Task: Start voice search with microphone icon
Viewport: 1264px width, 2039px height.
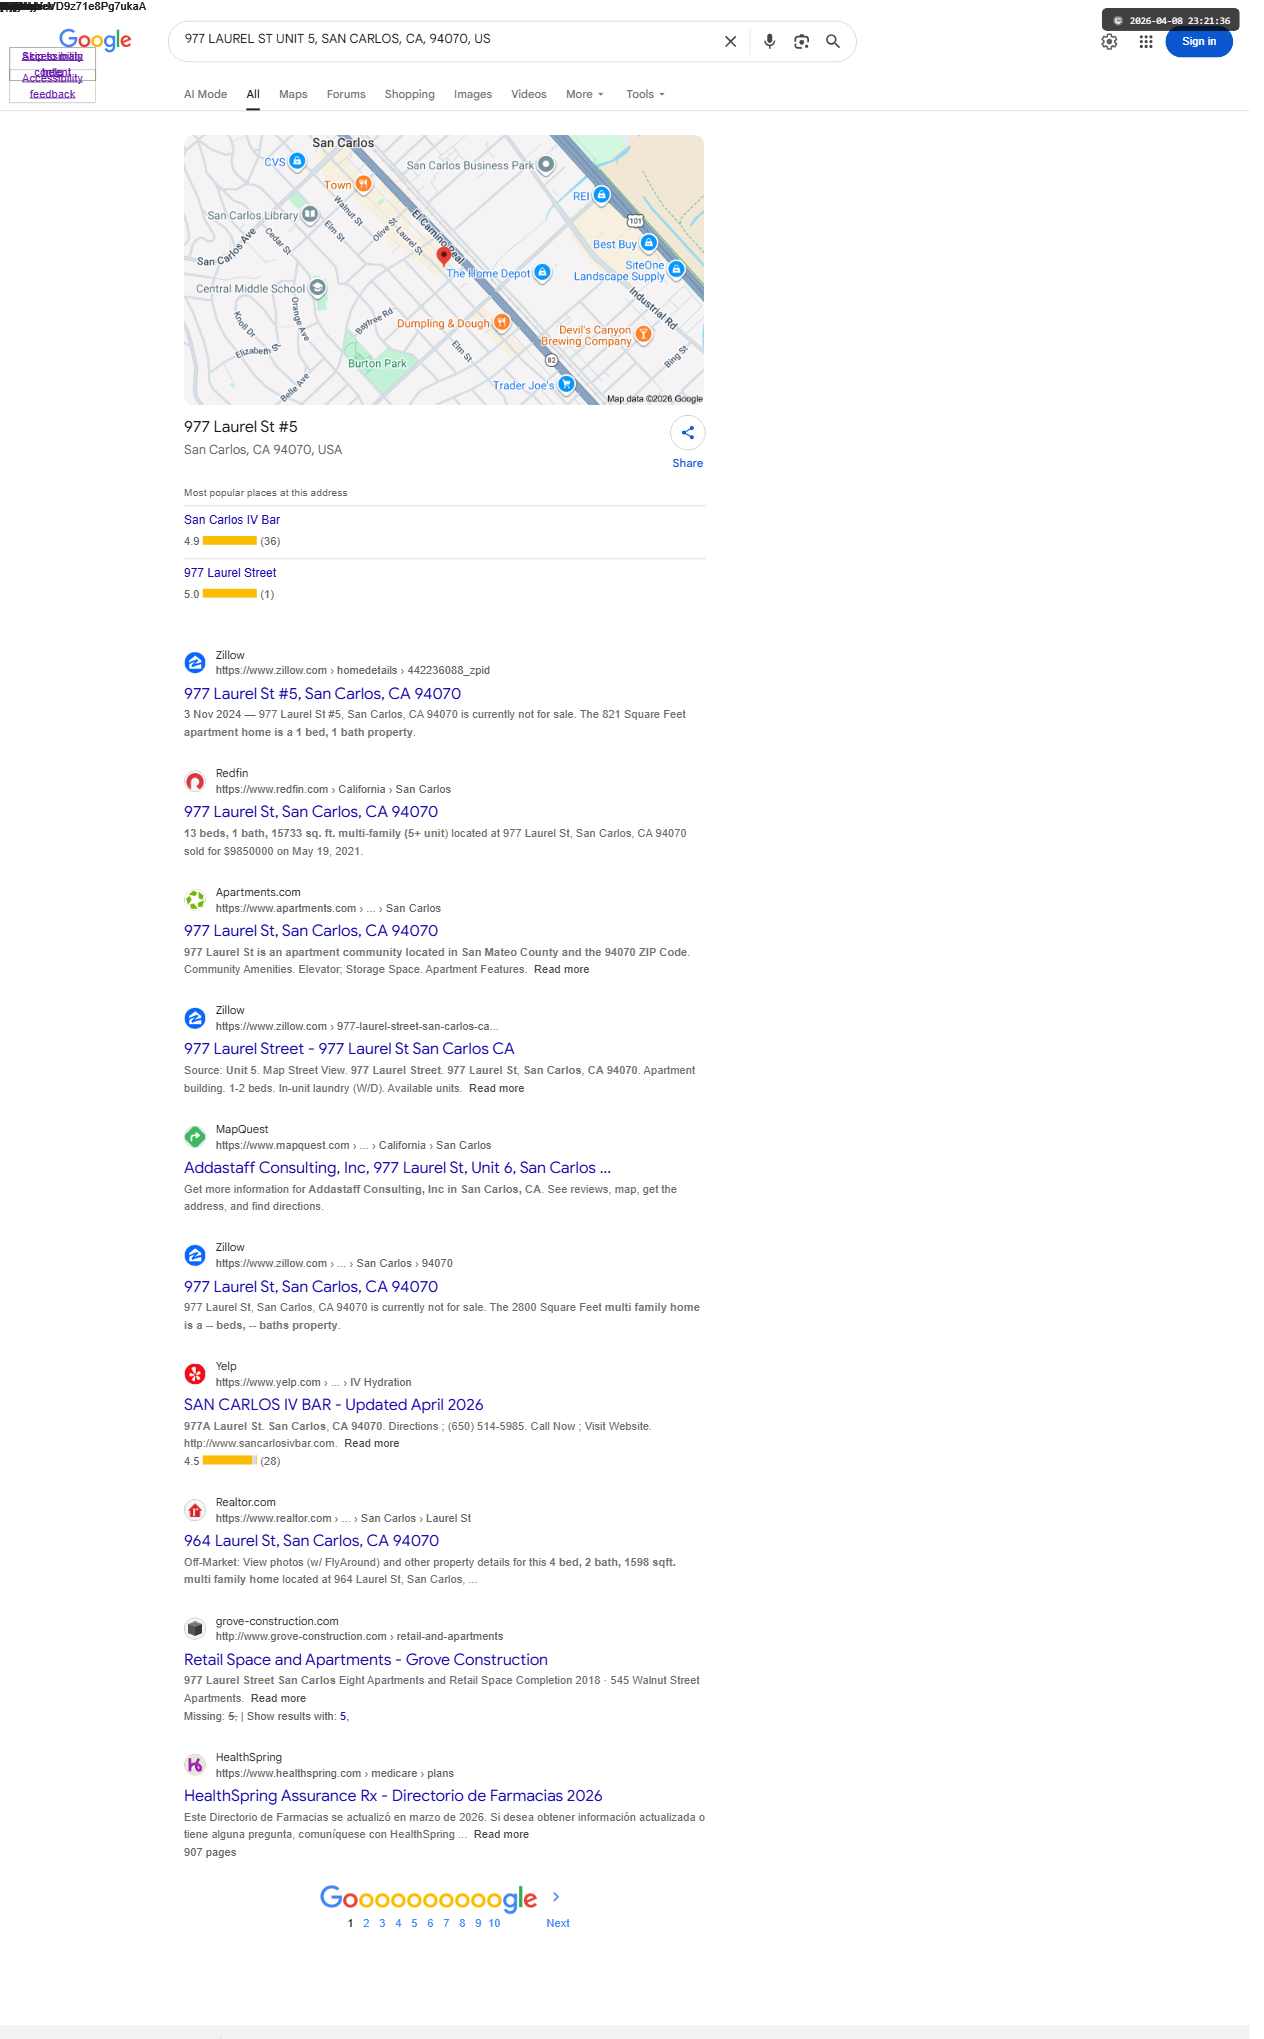Action: [769, 42]
